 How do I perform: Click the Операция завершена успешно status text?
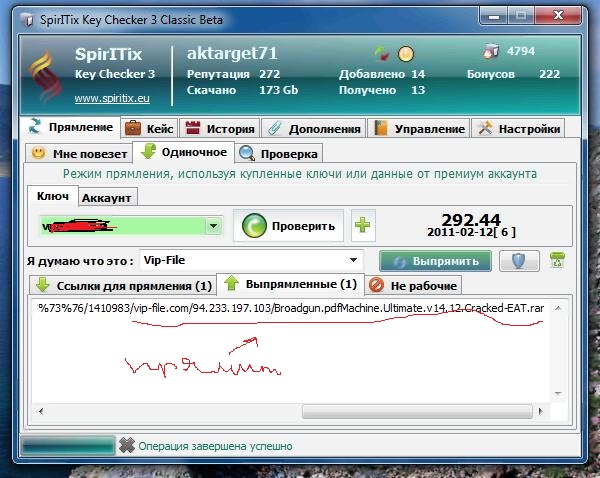pos(215,446)
